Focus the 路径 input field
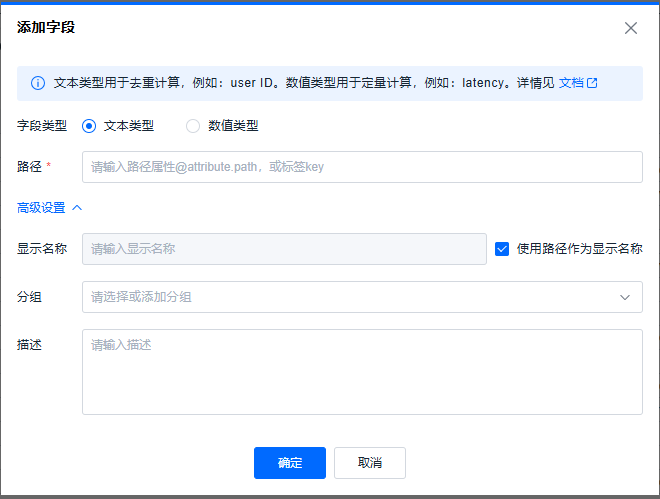Viewport: 660px width, 499px height. 362,167
